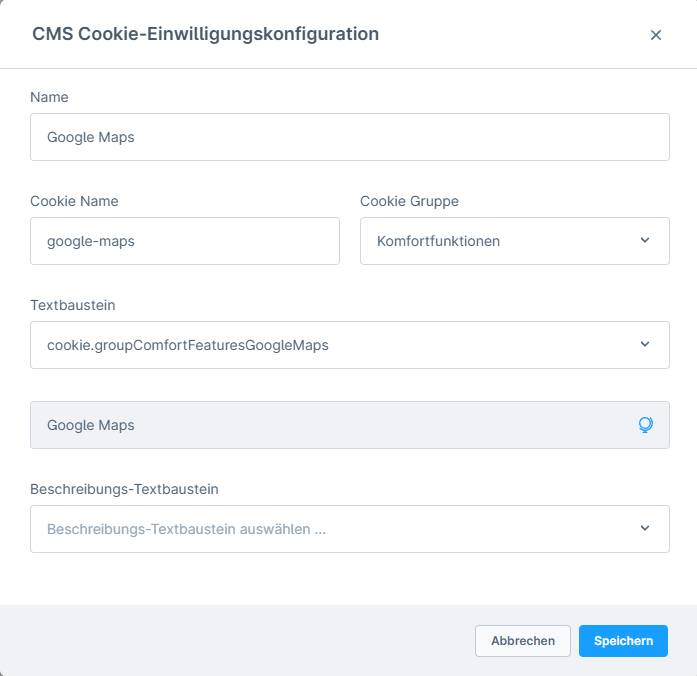Open the Beschreibungs-Textbaustein auswählen dropdown
697x676 pixels.
[350, 529]
